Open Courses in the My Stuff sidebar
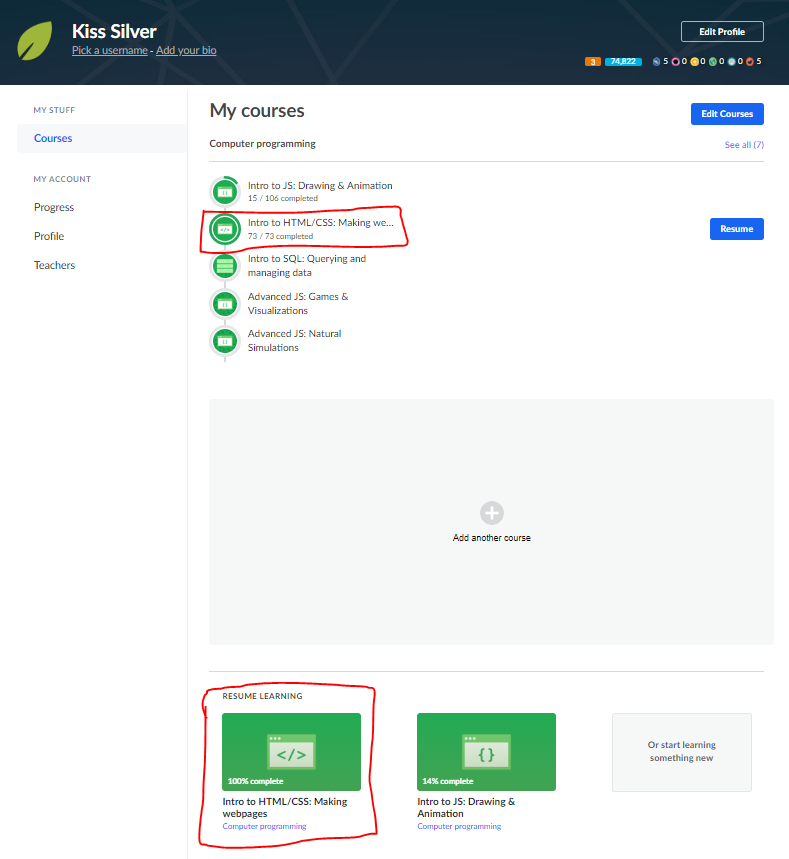This screenshot has width=789, height=859. pos(102,138)
